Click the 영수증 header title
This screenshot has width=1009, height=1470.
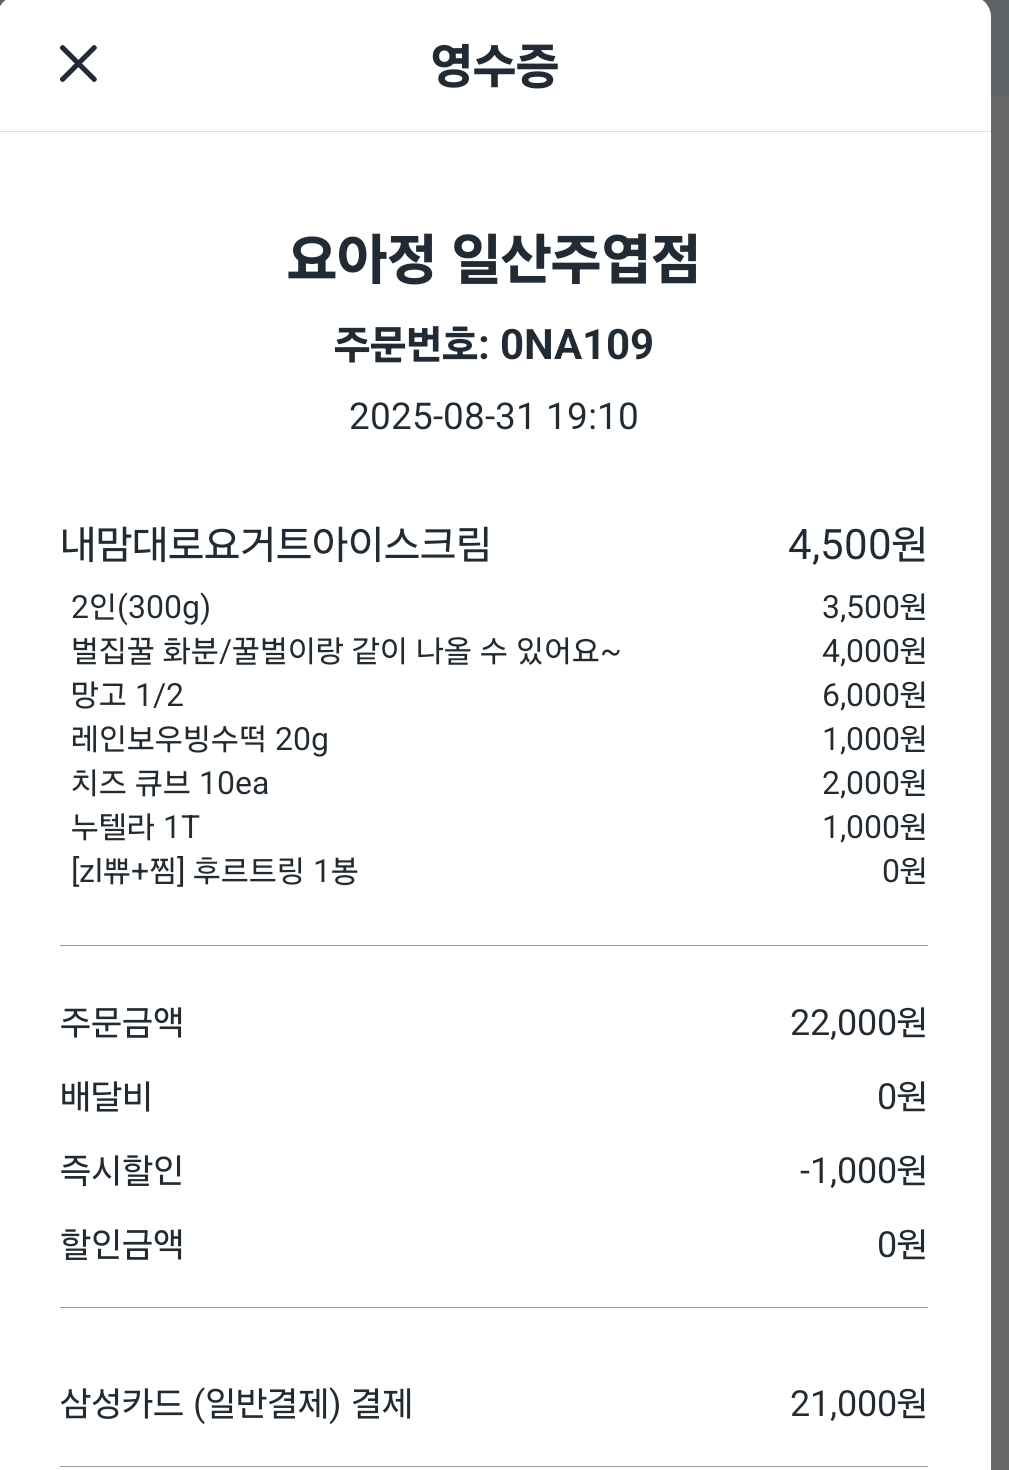[x=494, y=66]
